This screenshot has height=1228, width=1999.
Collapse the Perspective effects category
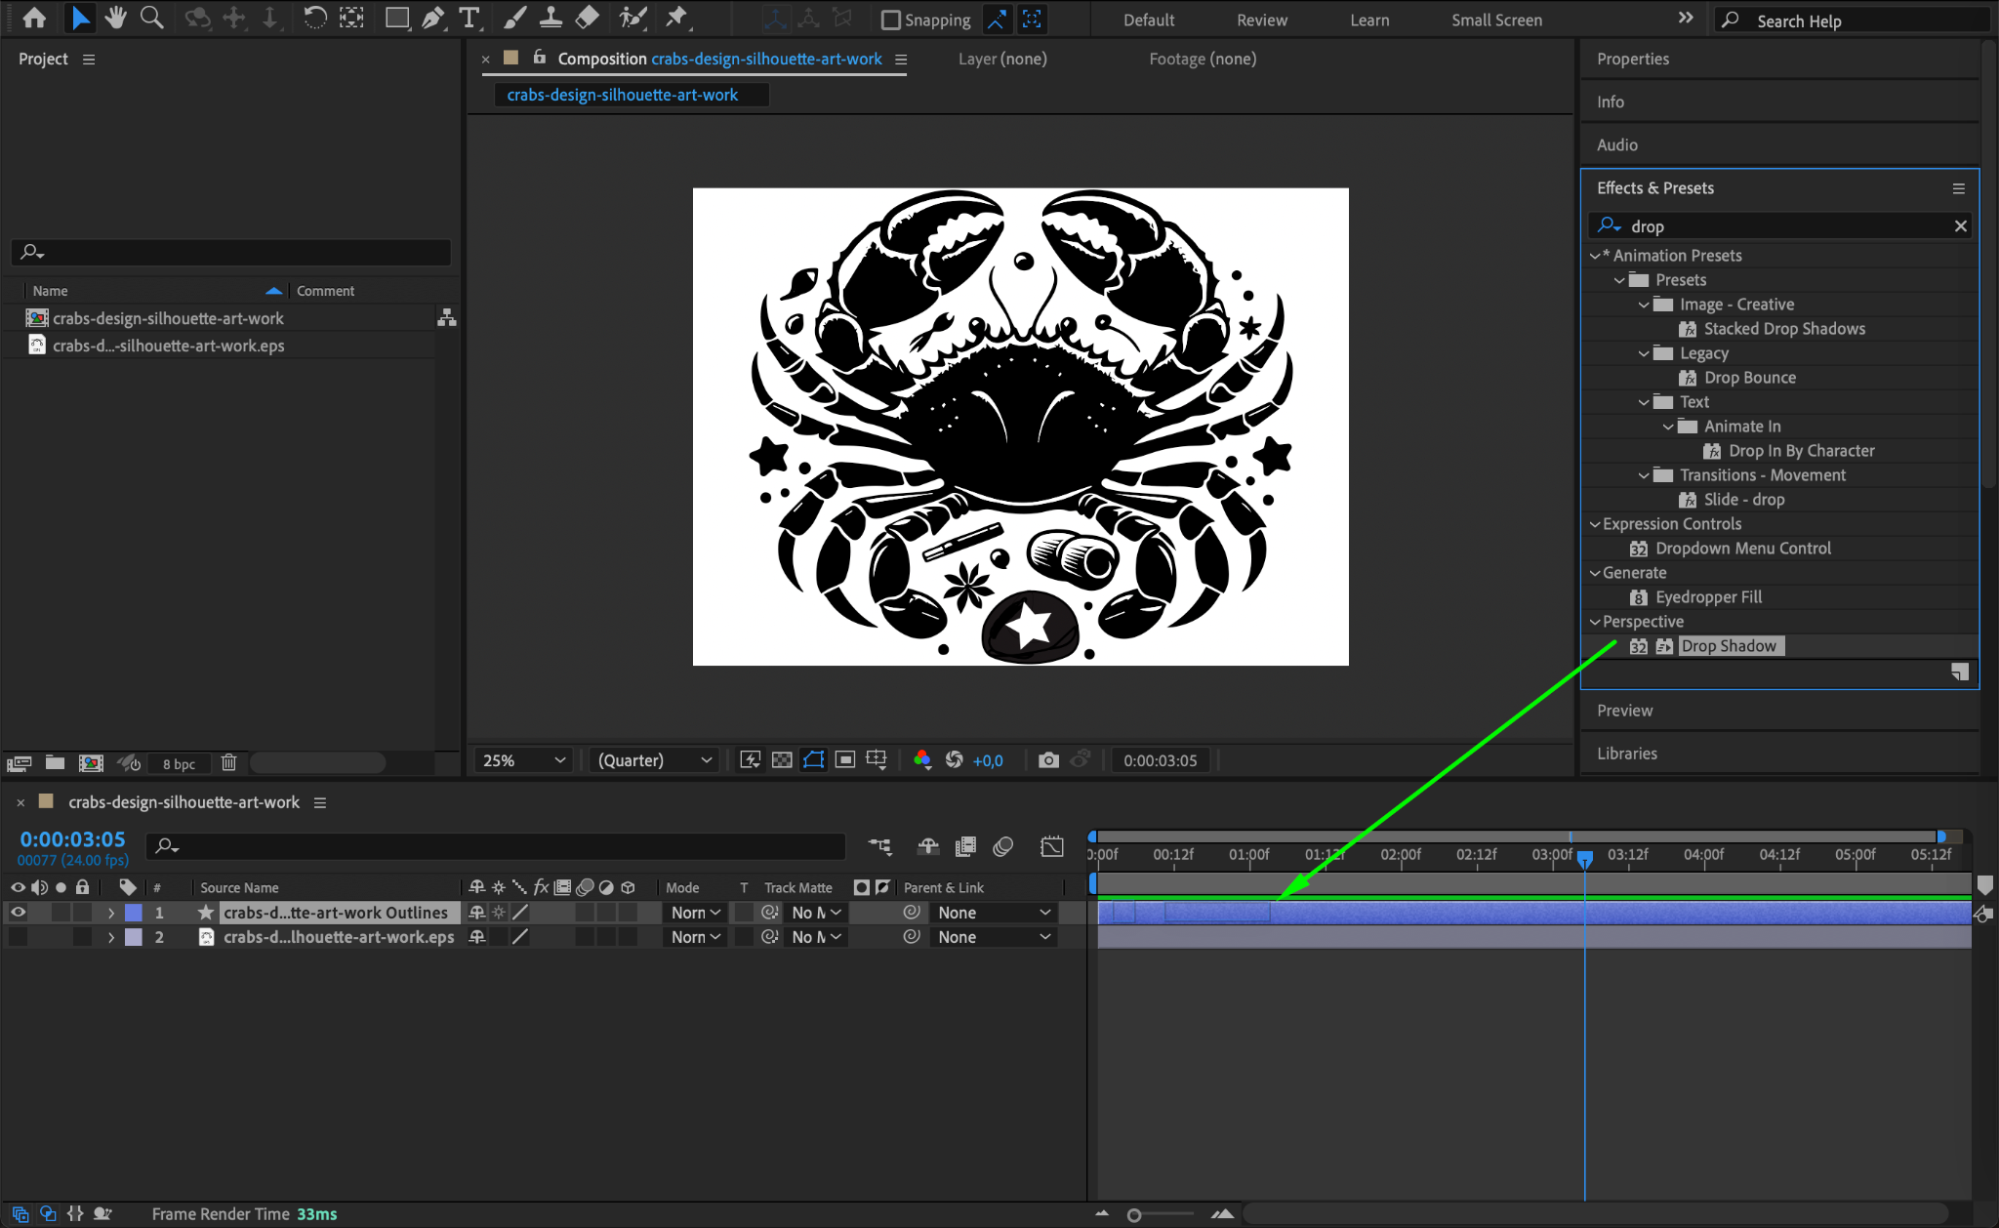(1595, 622)
